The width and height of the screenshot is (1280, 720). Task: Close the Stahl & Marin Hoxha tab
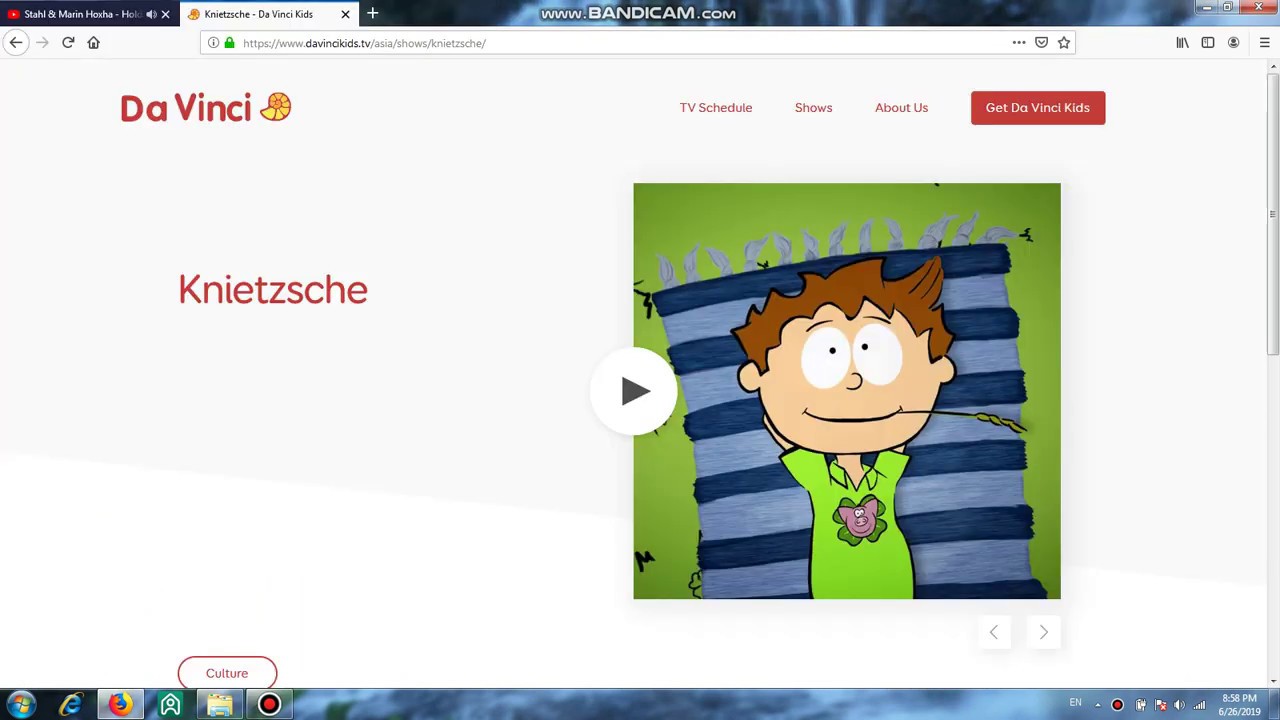pyautogui.click(x=166, y=14)
